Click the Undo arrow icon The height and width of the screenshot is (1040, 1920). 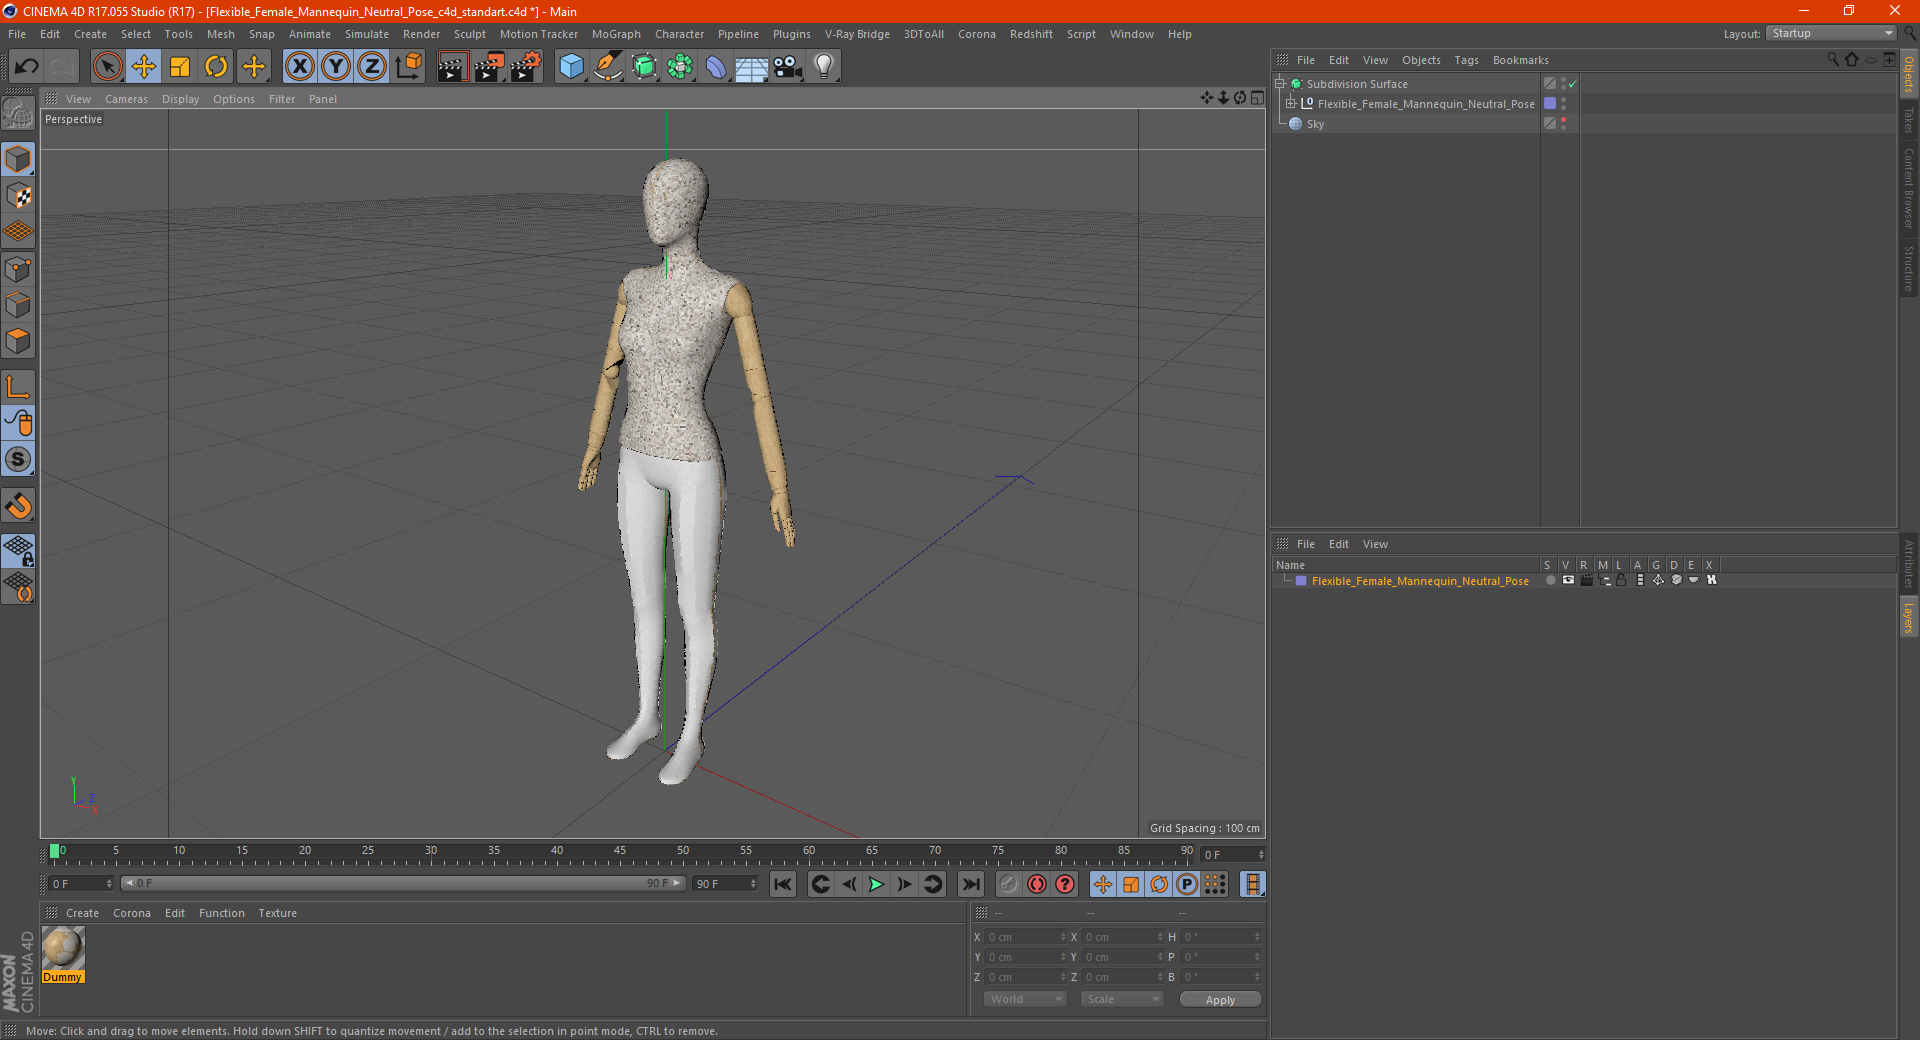pos(27,67)
